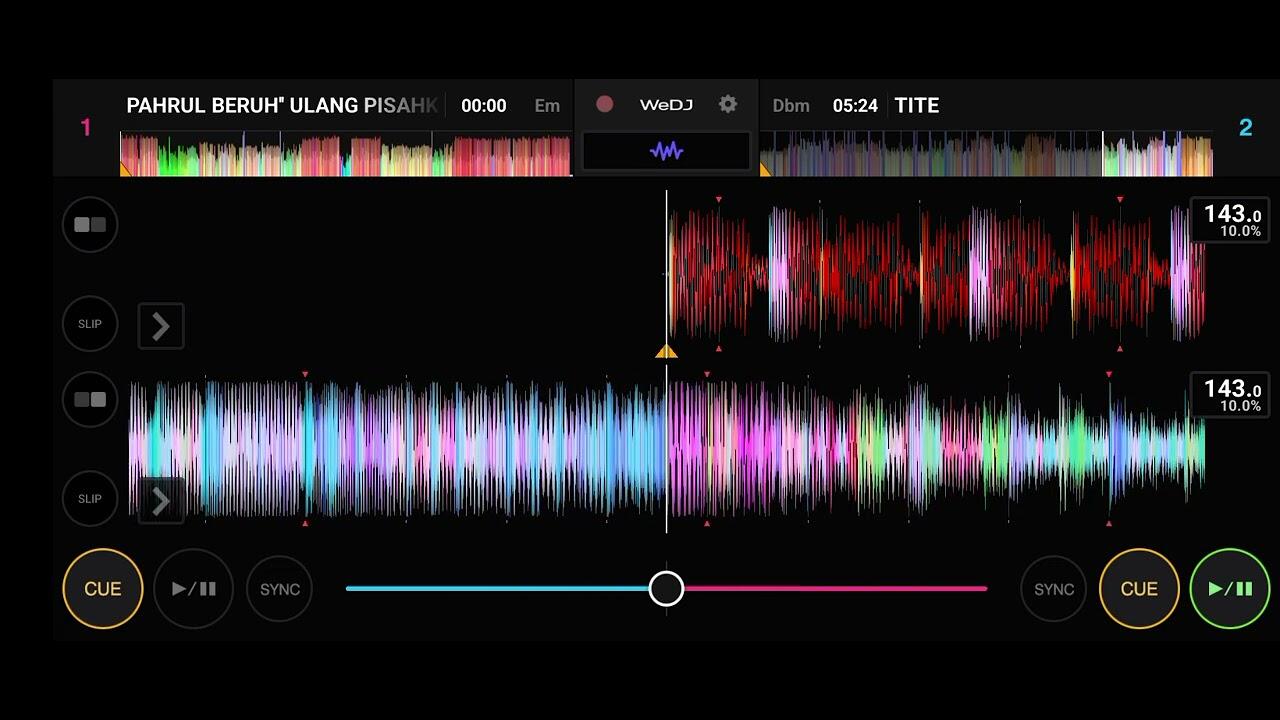Viewport: 1280px width, 720px height.
Task: Enable SYNC on the right deck
Action: coord(1054,589)
